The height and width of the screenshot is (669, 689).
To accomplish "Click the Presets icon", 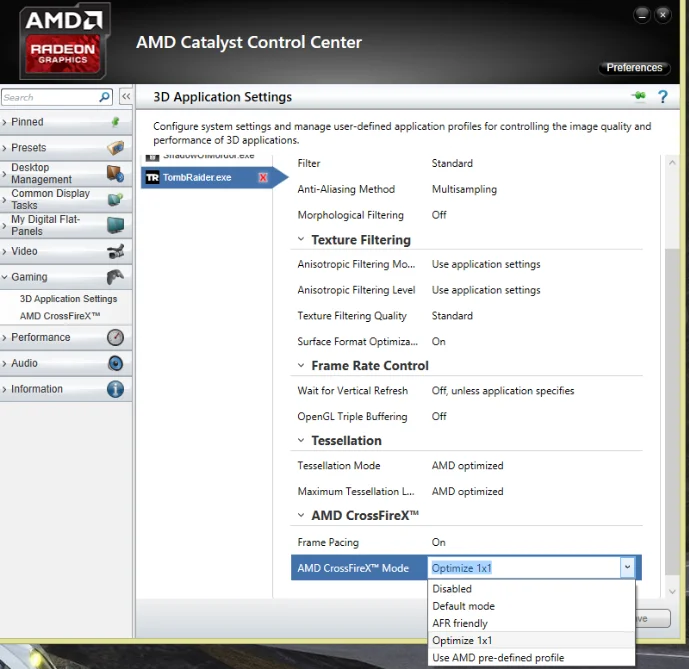I will tap(116, 148).
